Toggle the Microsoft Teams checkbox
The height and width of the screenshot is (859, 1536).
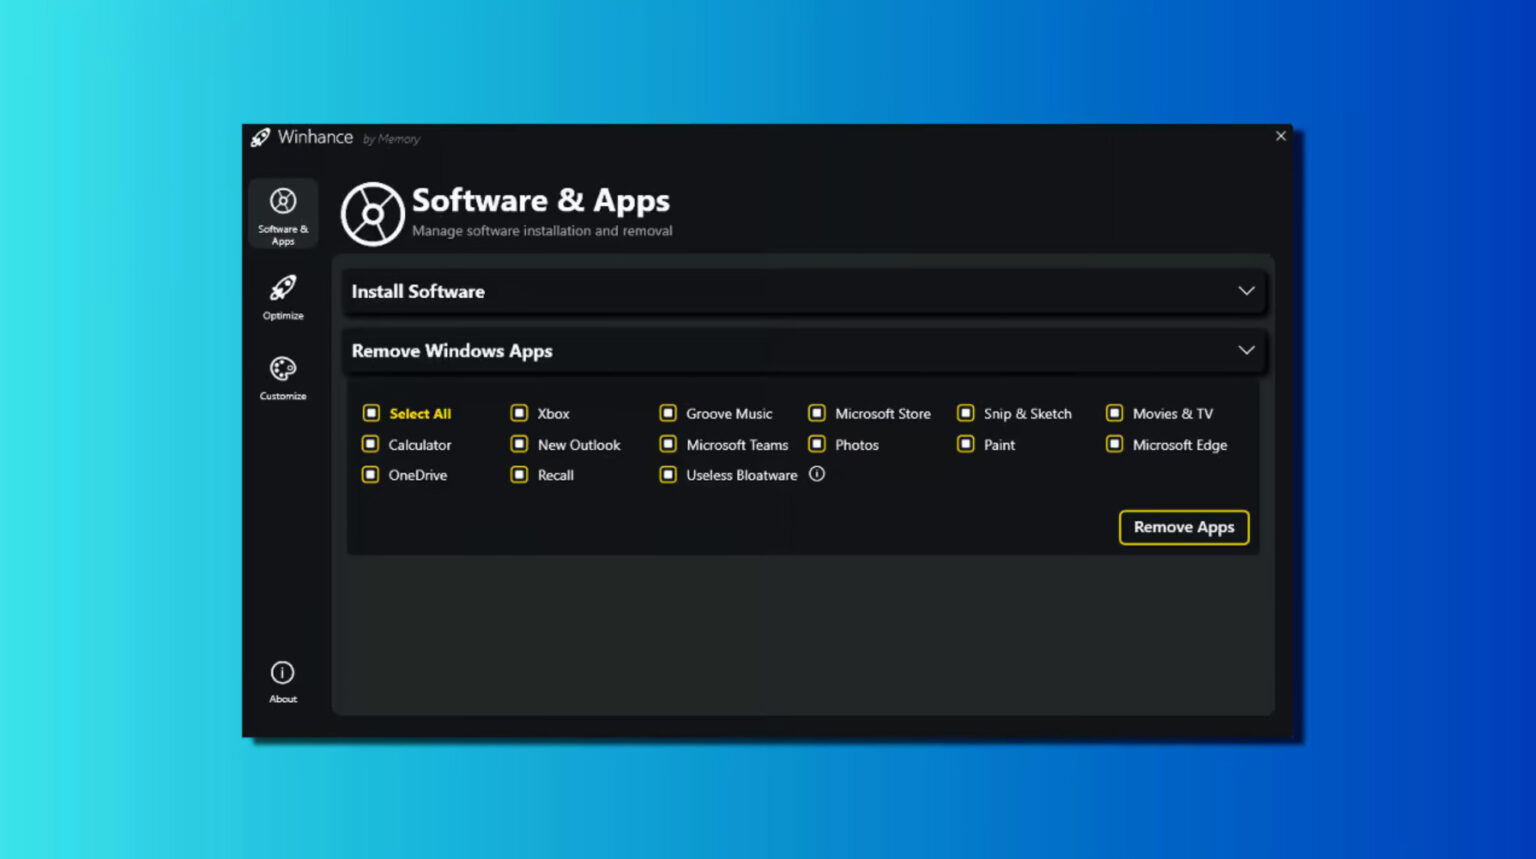668,444
